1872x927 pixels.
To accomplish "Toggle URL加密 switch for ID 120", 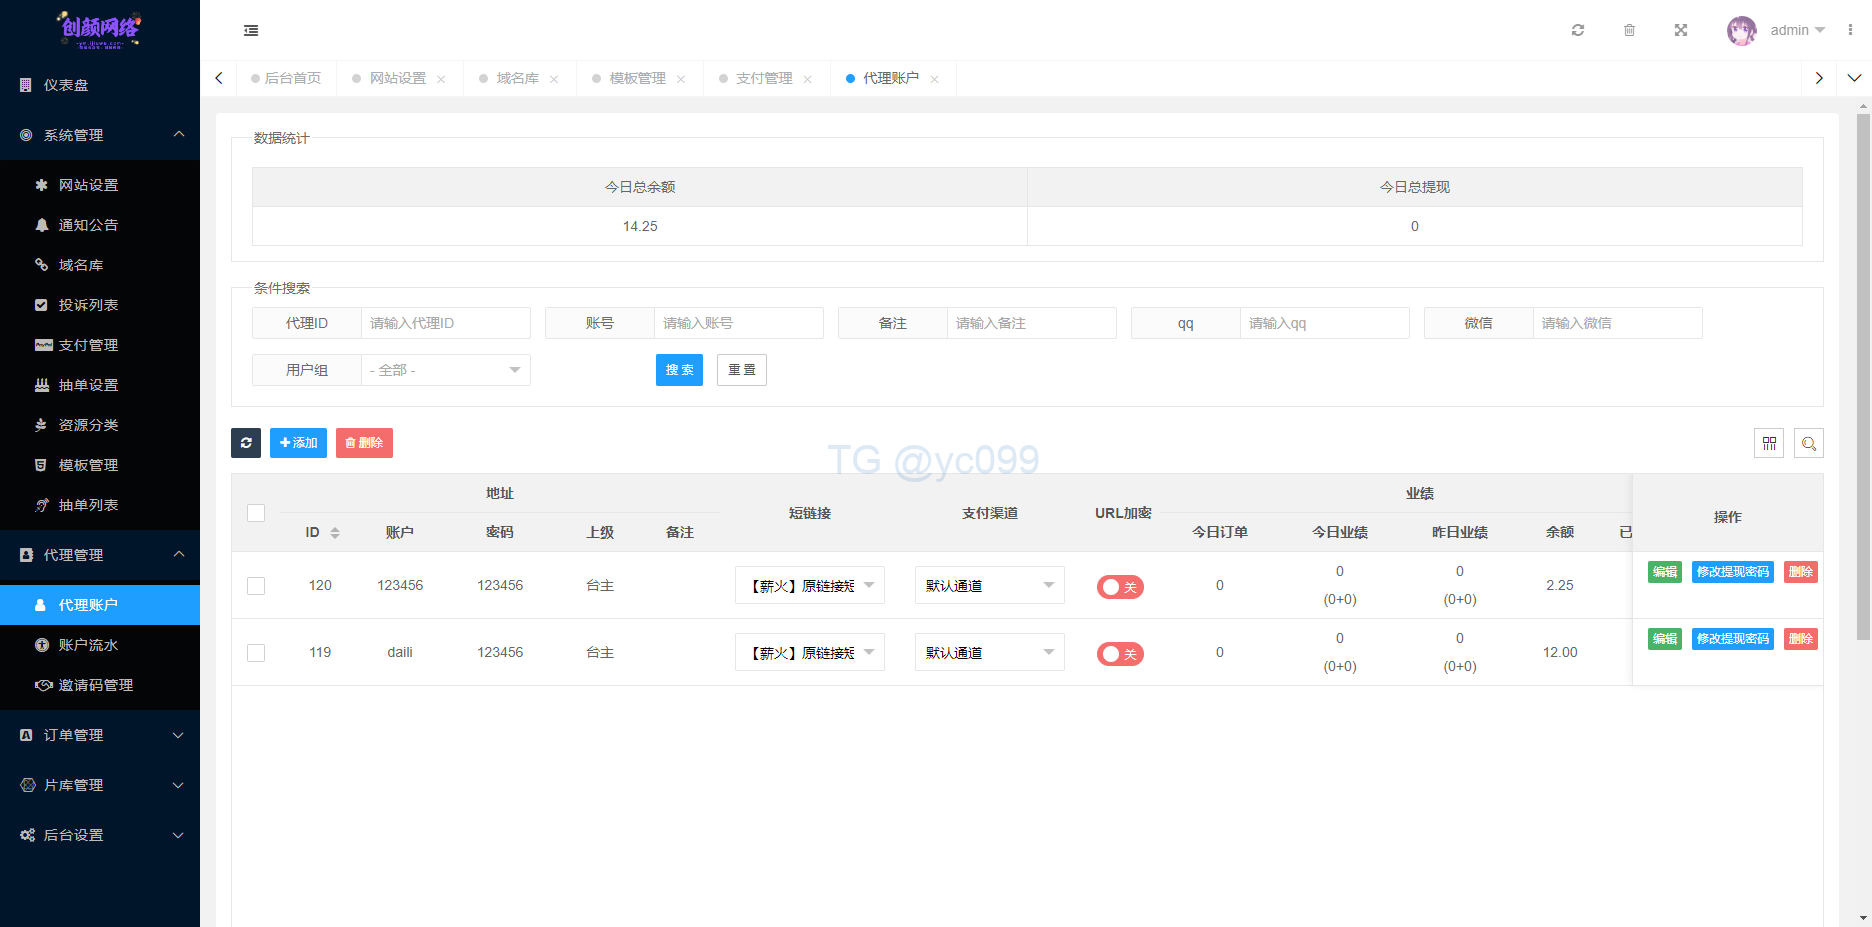I will 1120,587.
